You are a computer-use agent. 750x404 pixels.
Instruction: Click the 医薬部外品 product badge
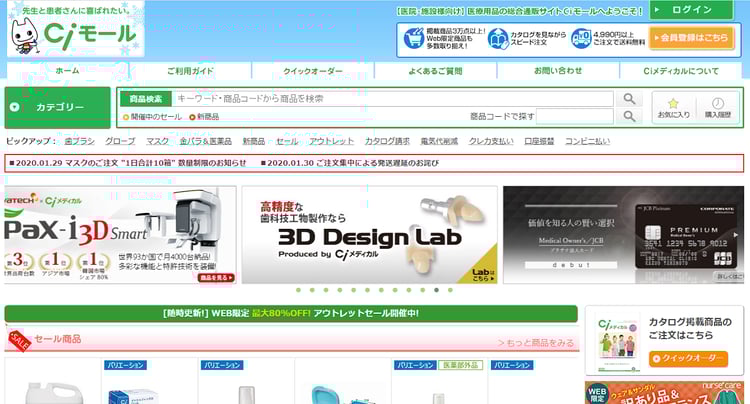click(x=460, y=365)
